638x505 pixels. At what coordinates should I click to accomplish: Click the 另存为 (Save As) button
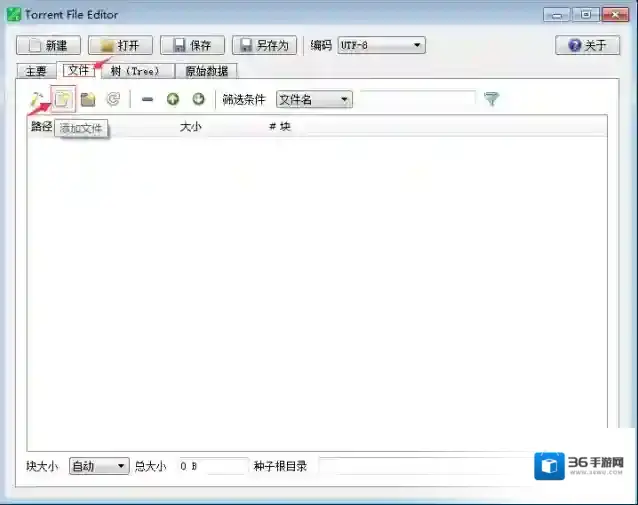(x=264, y=45)
